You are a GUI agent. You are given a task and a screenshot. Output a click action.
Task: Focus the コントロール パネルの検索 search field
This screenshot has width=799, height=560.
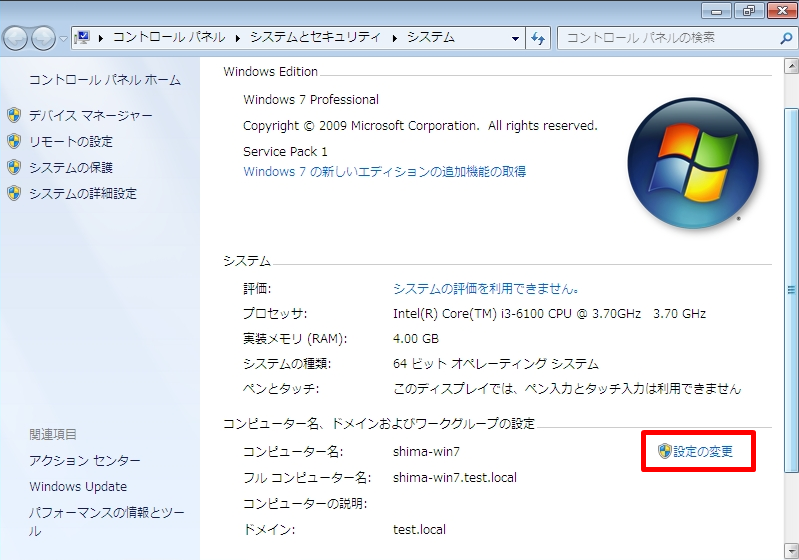pos(668,38)
